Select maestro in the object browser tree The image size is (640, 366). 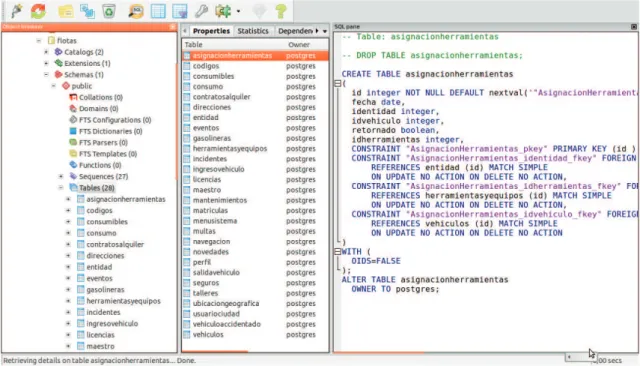click(100, 346)
